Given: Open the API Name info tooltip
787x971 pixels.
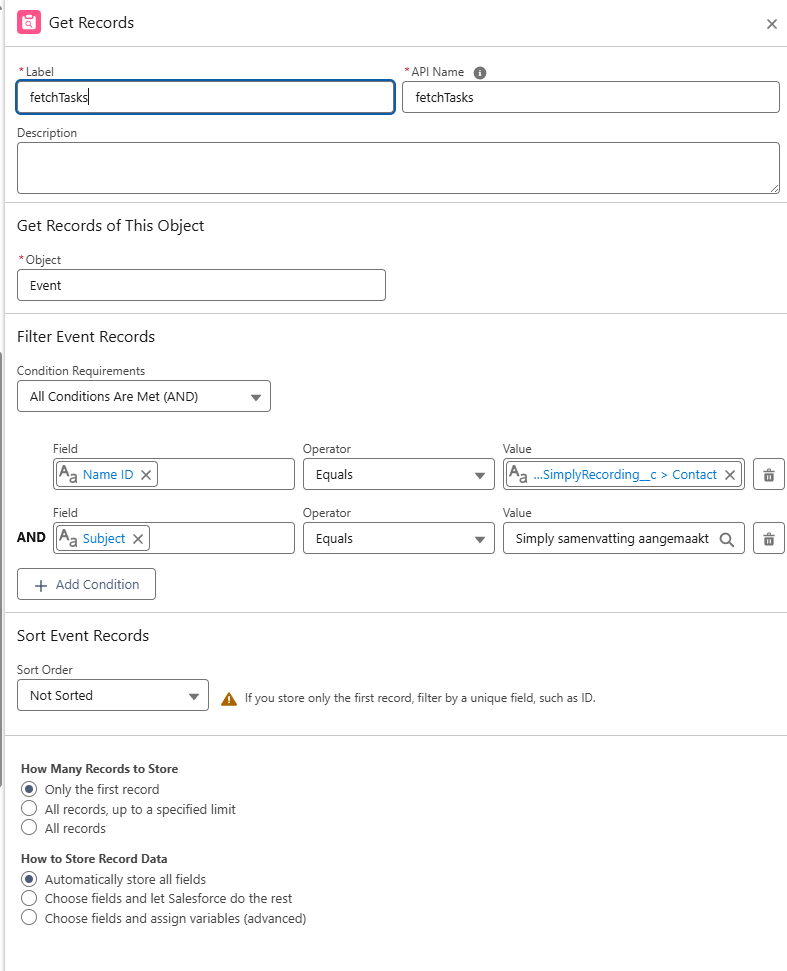Looking at the screenshot, I should [479, 72].
